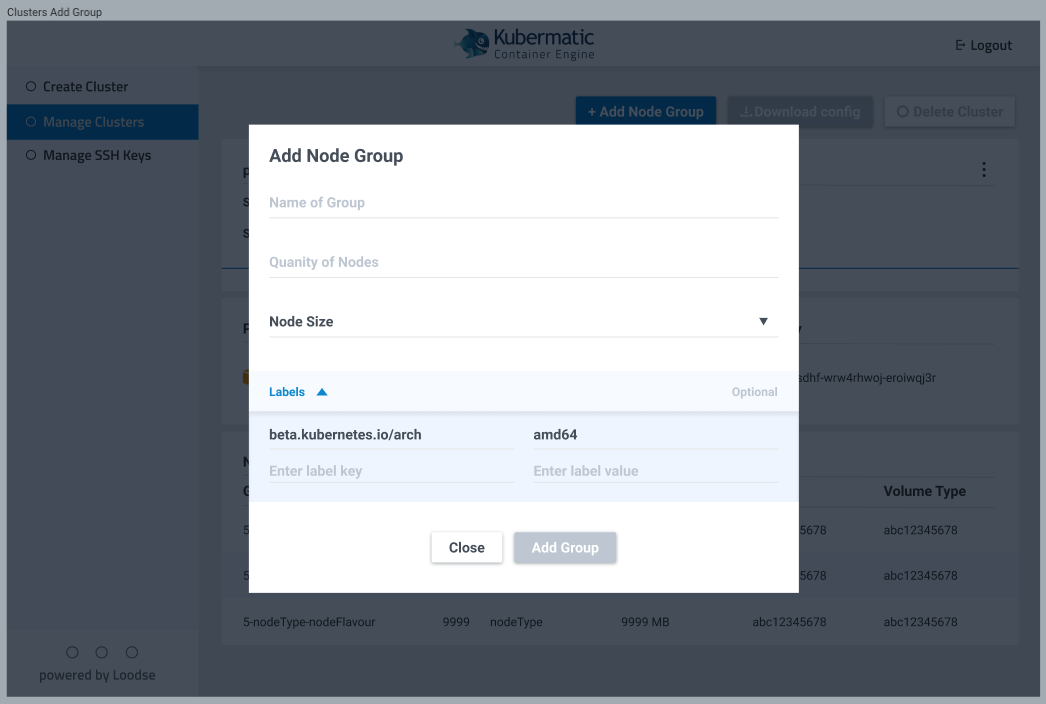Click the blue triangle next to Labels
The image size is (1046, 704).
coord(322,392)
